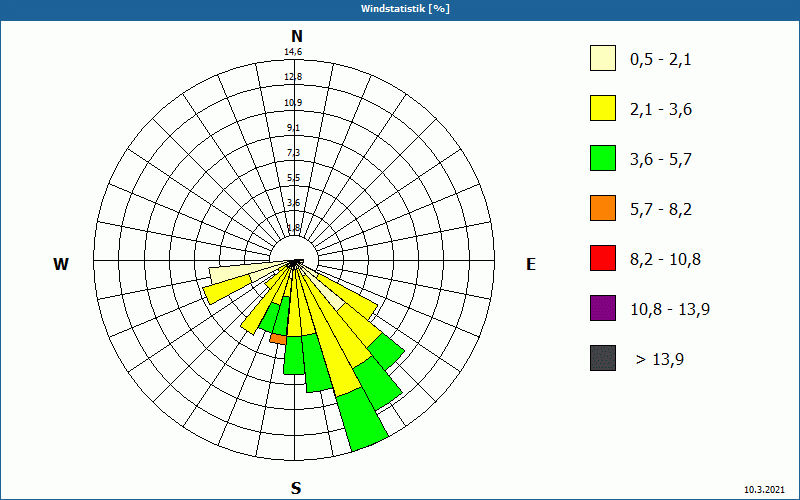Click the purple 10,8 - 13,9 legend swatch

tap(603, 308)
